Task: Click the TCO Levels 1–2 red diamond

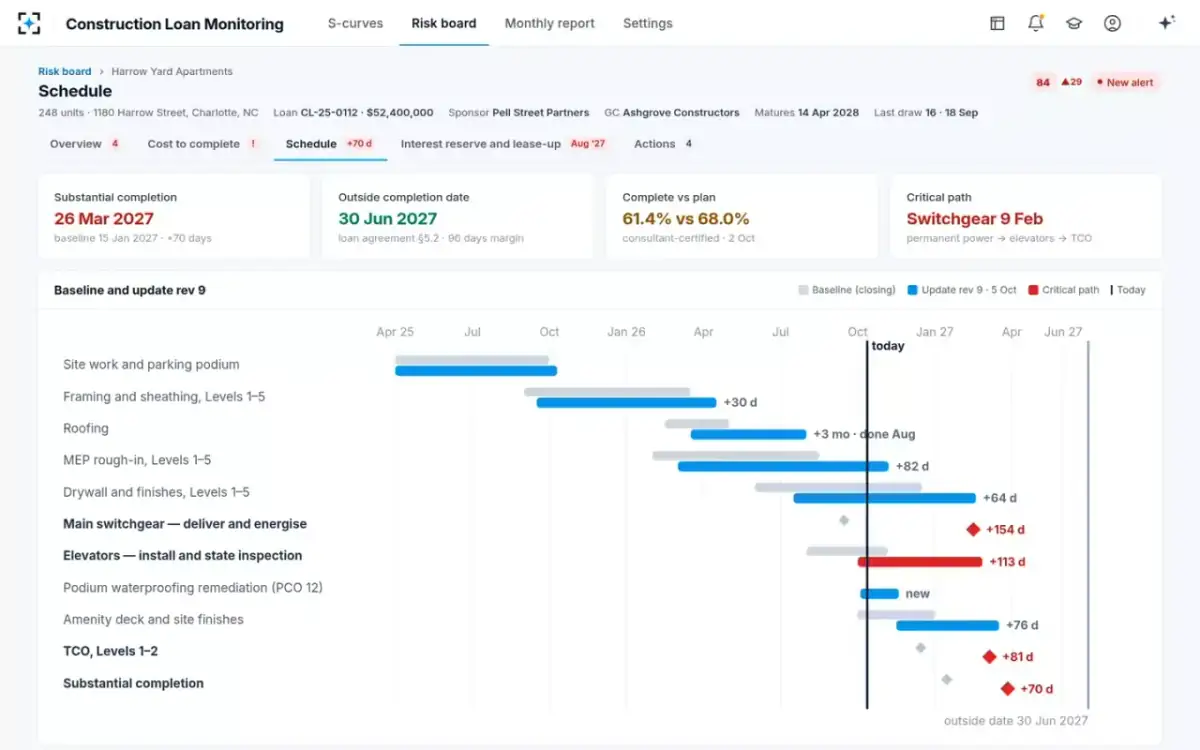Action: pos(989,657)
